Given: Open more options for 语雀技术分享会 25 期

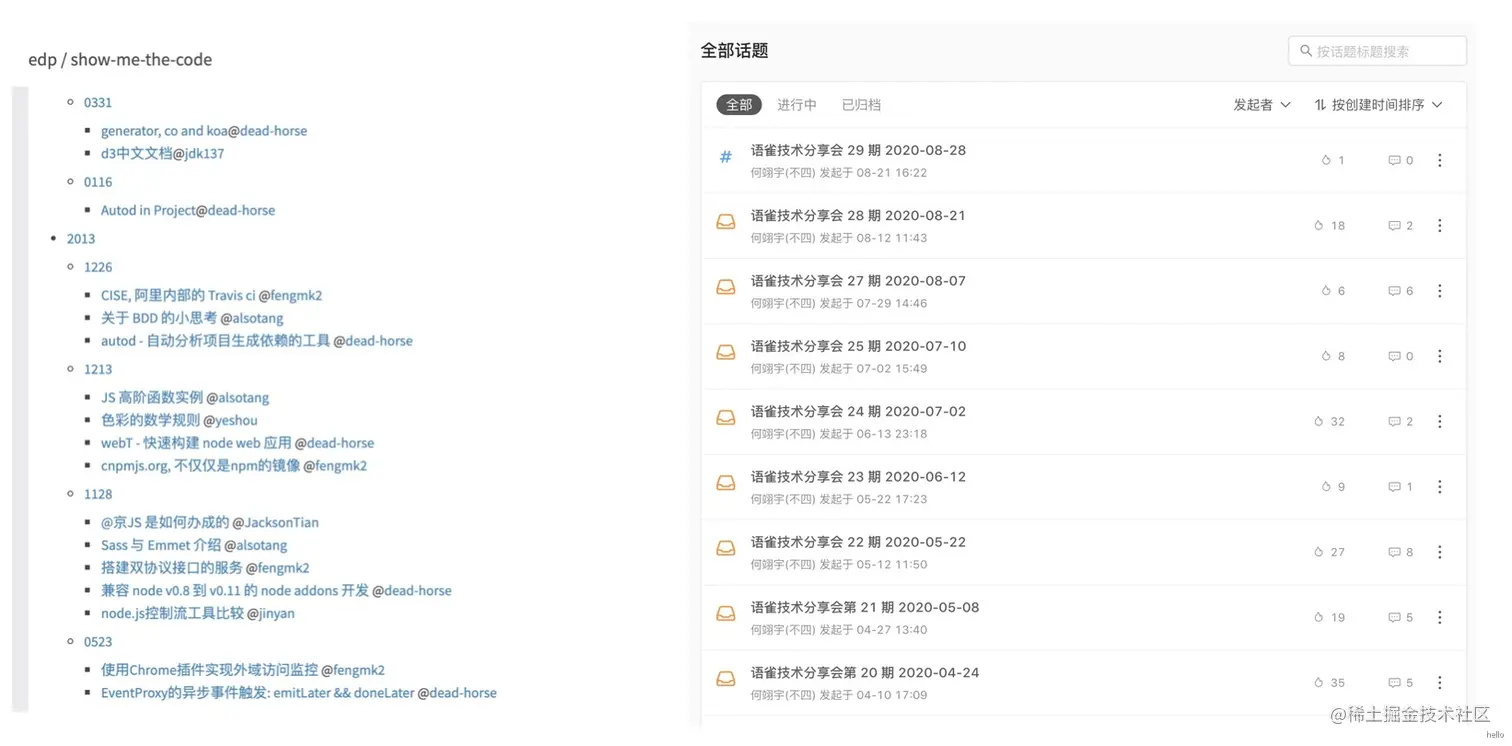Looking at the screenshot, I should [1439, 356].
